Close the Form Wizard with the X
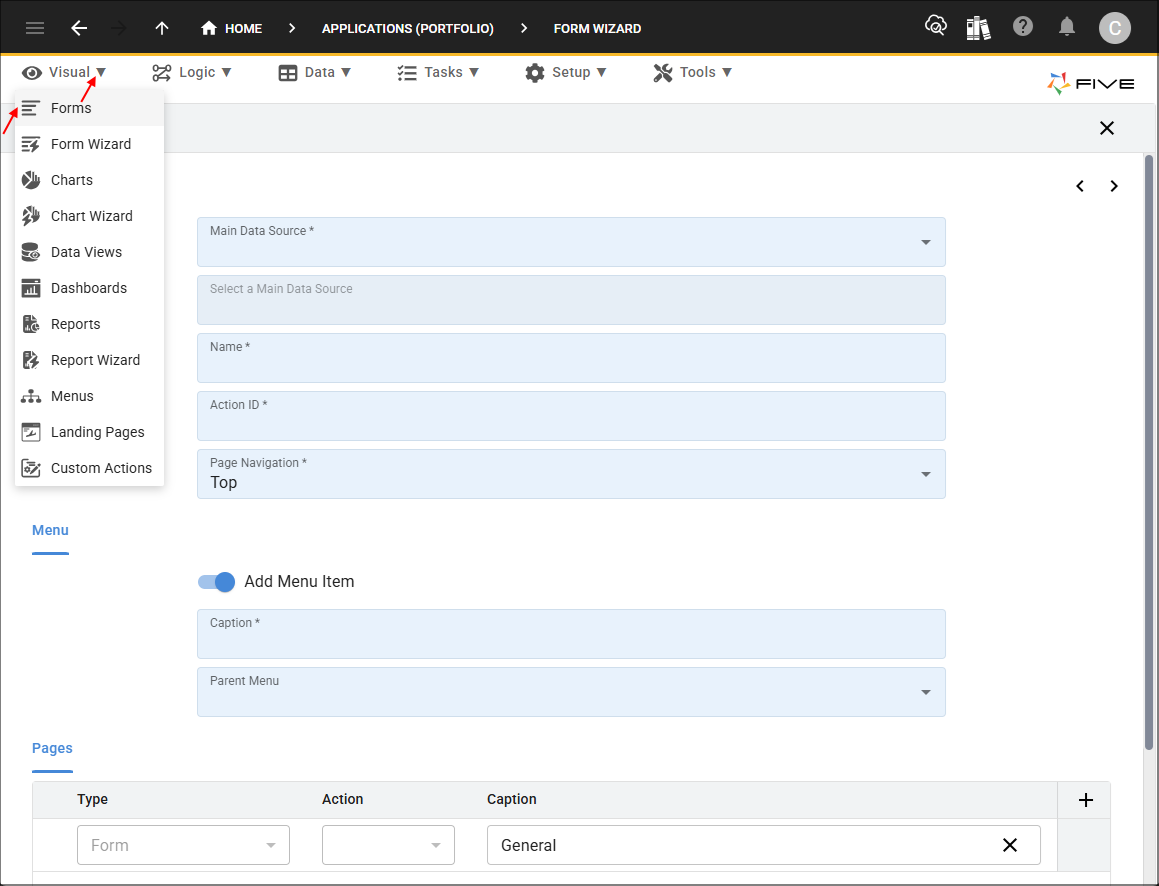 [1107, 129]
